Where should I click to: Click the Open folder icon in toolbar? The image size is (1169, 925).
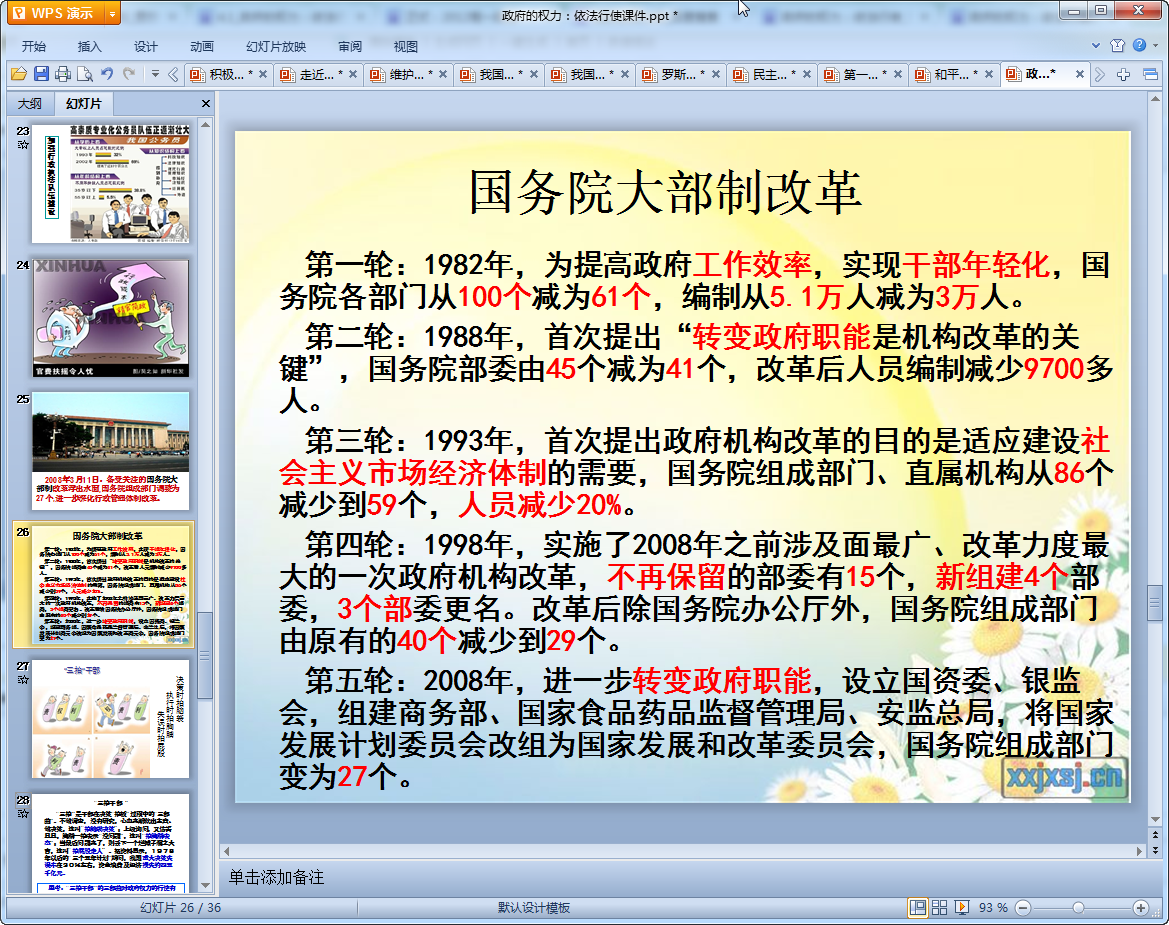pyautogui.click(x=19, y=74)
